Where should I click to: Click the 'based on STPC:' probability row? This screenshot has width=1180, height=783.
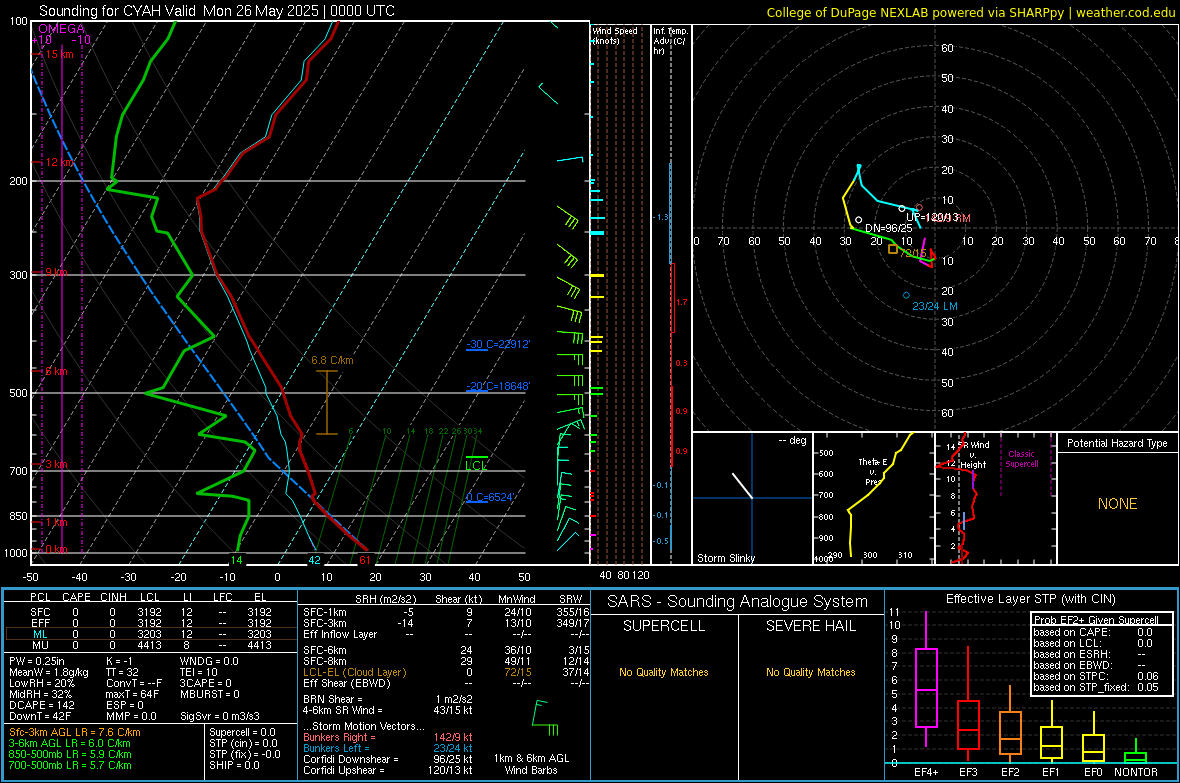(x=1096, y=676)
